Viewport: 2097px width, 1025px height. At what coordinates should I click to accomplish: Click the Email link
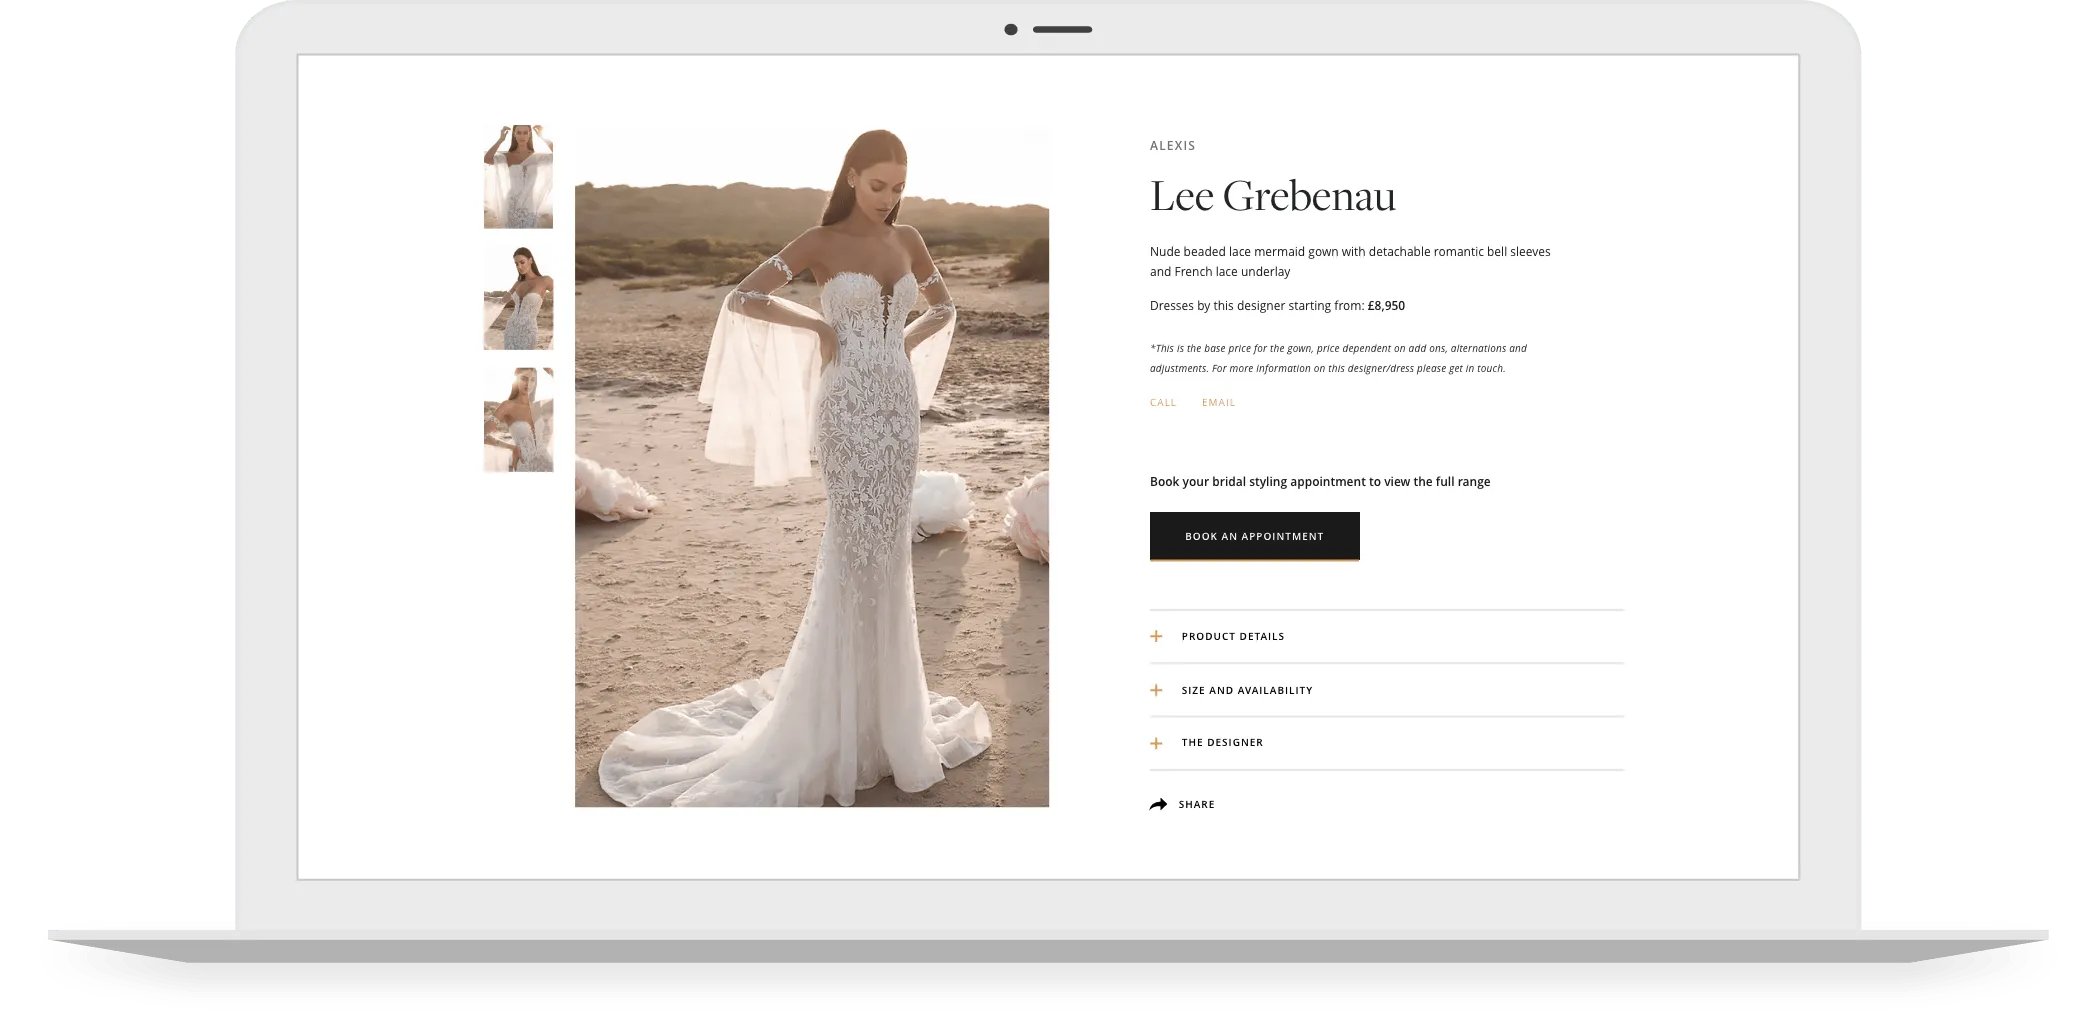[x=1218, y=403]
